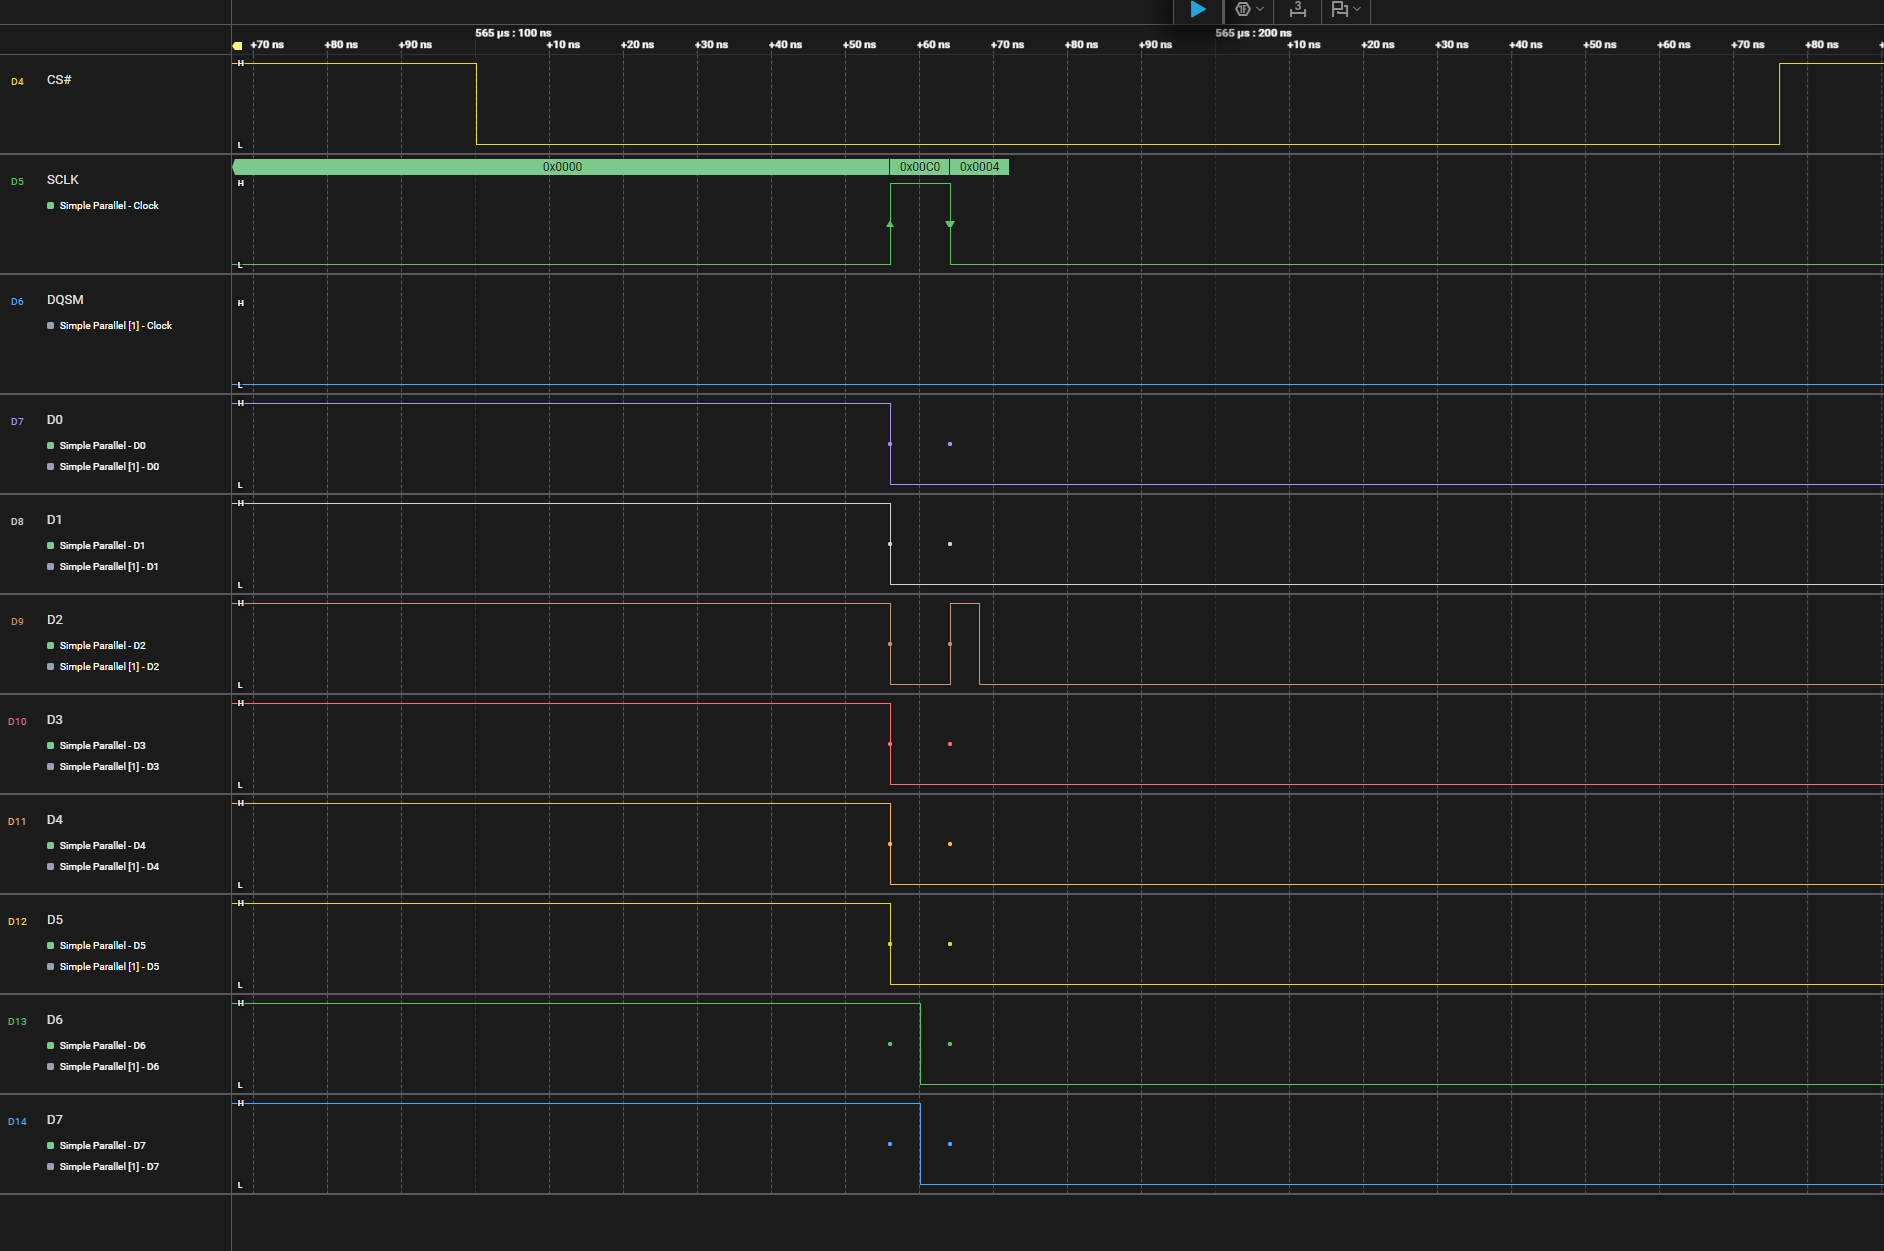Click Simple Parallel - Clock under SCLK
This screenshot has height=1251, width=1884.
109,206
